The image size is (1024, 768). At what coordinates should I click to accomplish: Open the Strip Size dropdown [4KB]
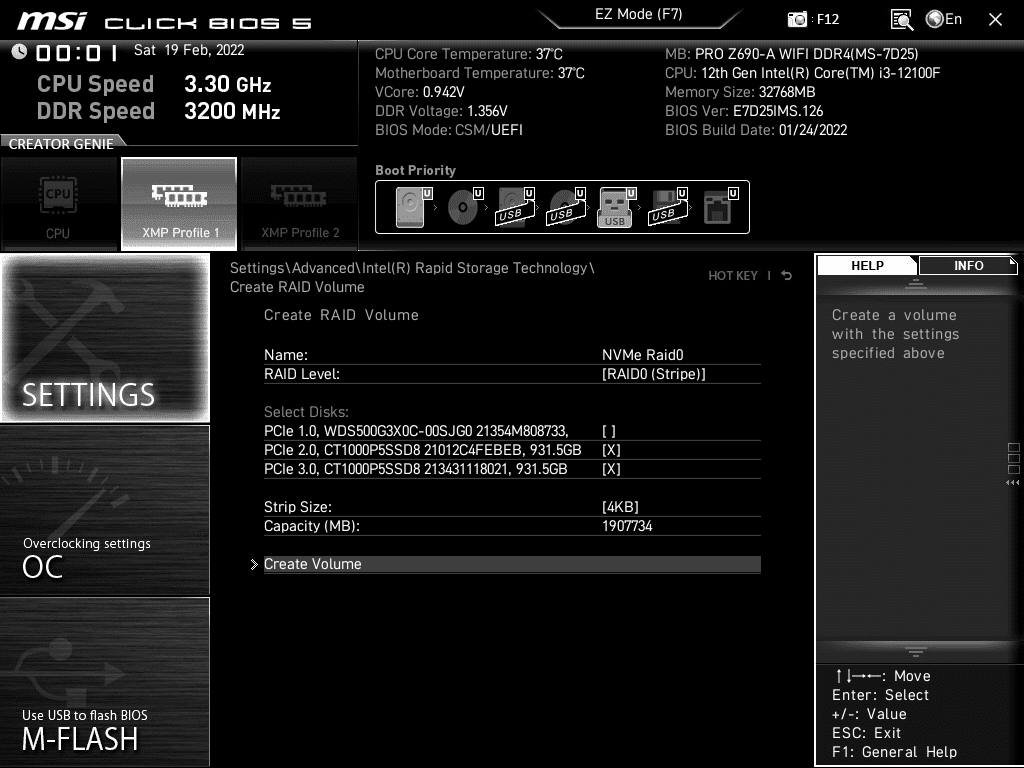pyautogui.click(x=620, y=507)
